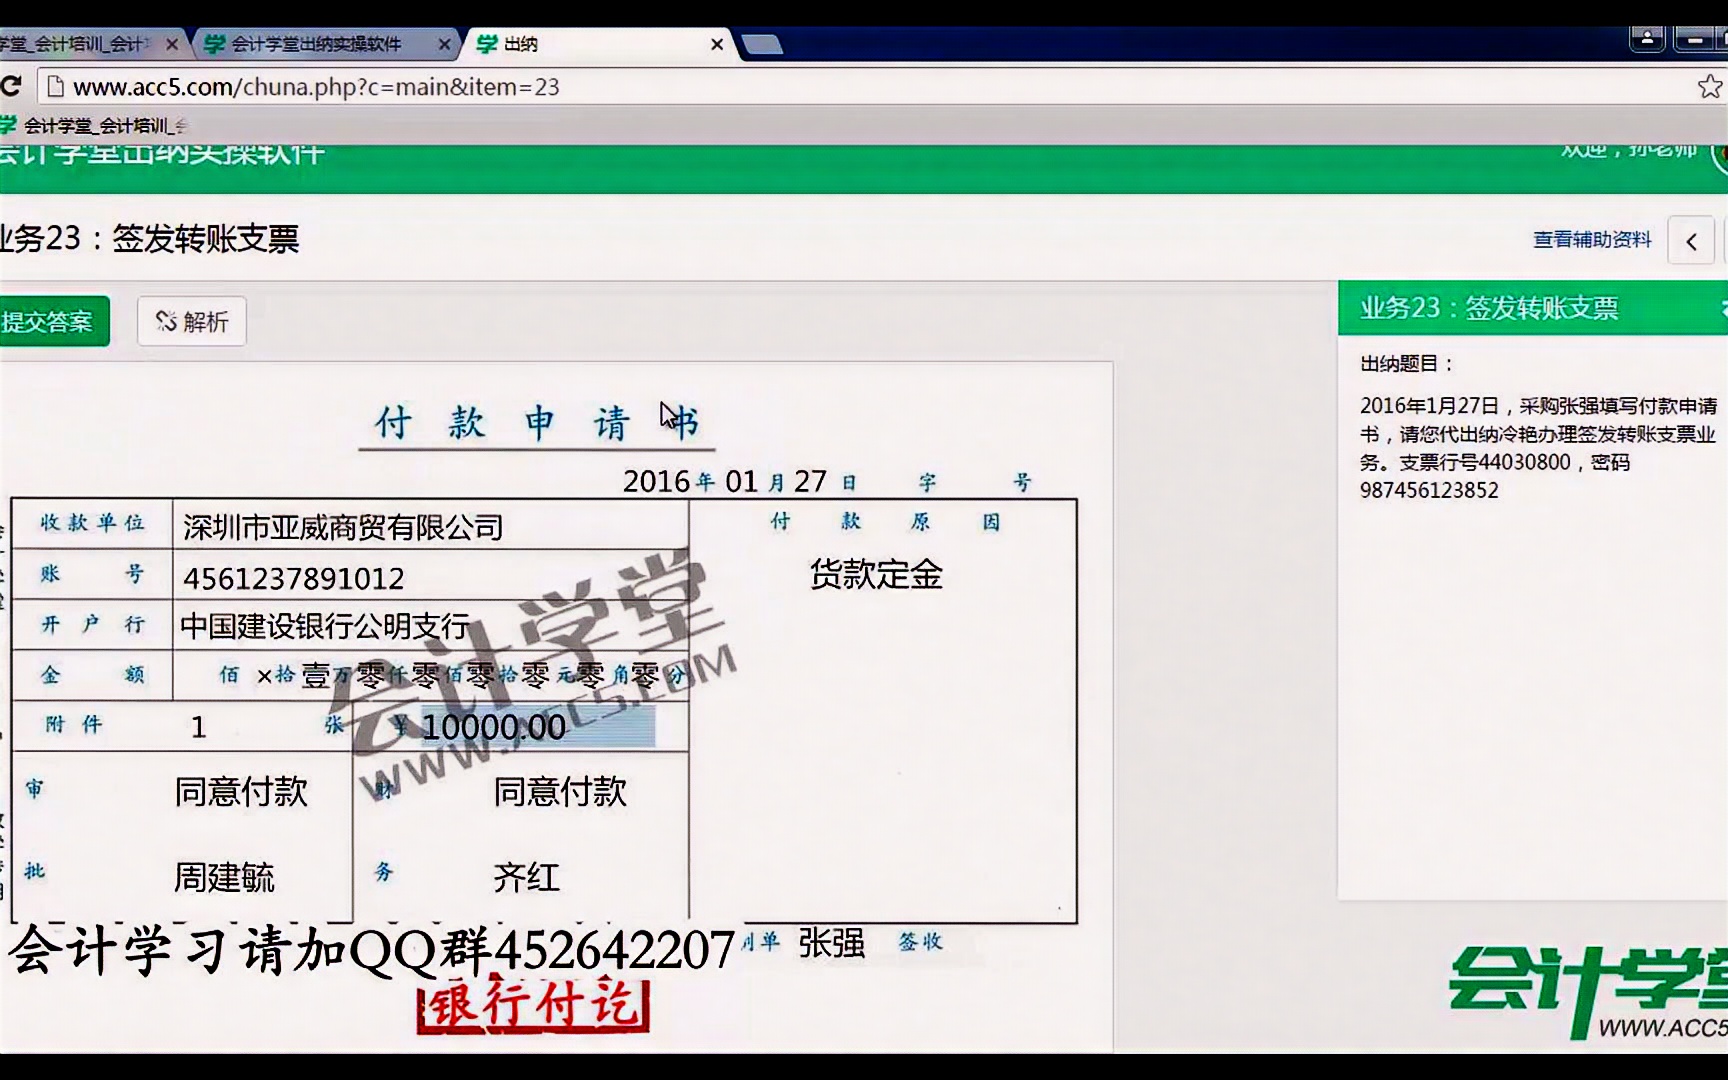The height and width of the screenshot is (1080, 1728).
Task: Click approver name 周建毓
Action: (224, 877)
